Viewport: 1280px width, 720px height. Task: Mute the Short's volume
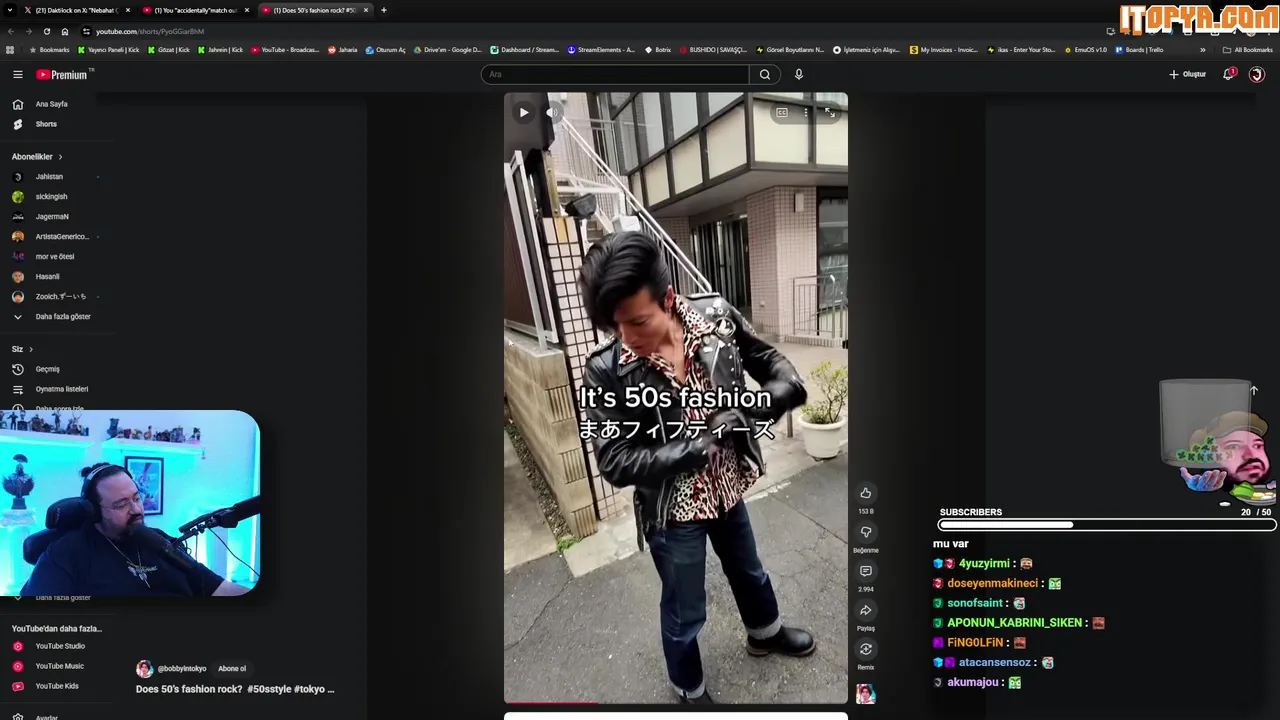point(552,113)
